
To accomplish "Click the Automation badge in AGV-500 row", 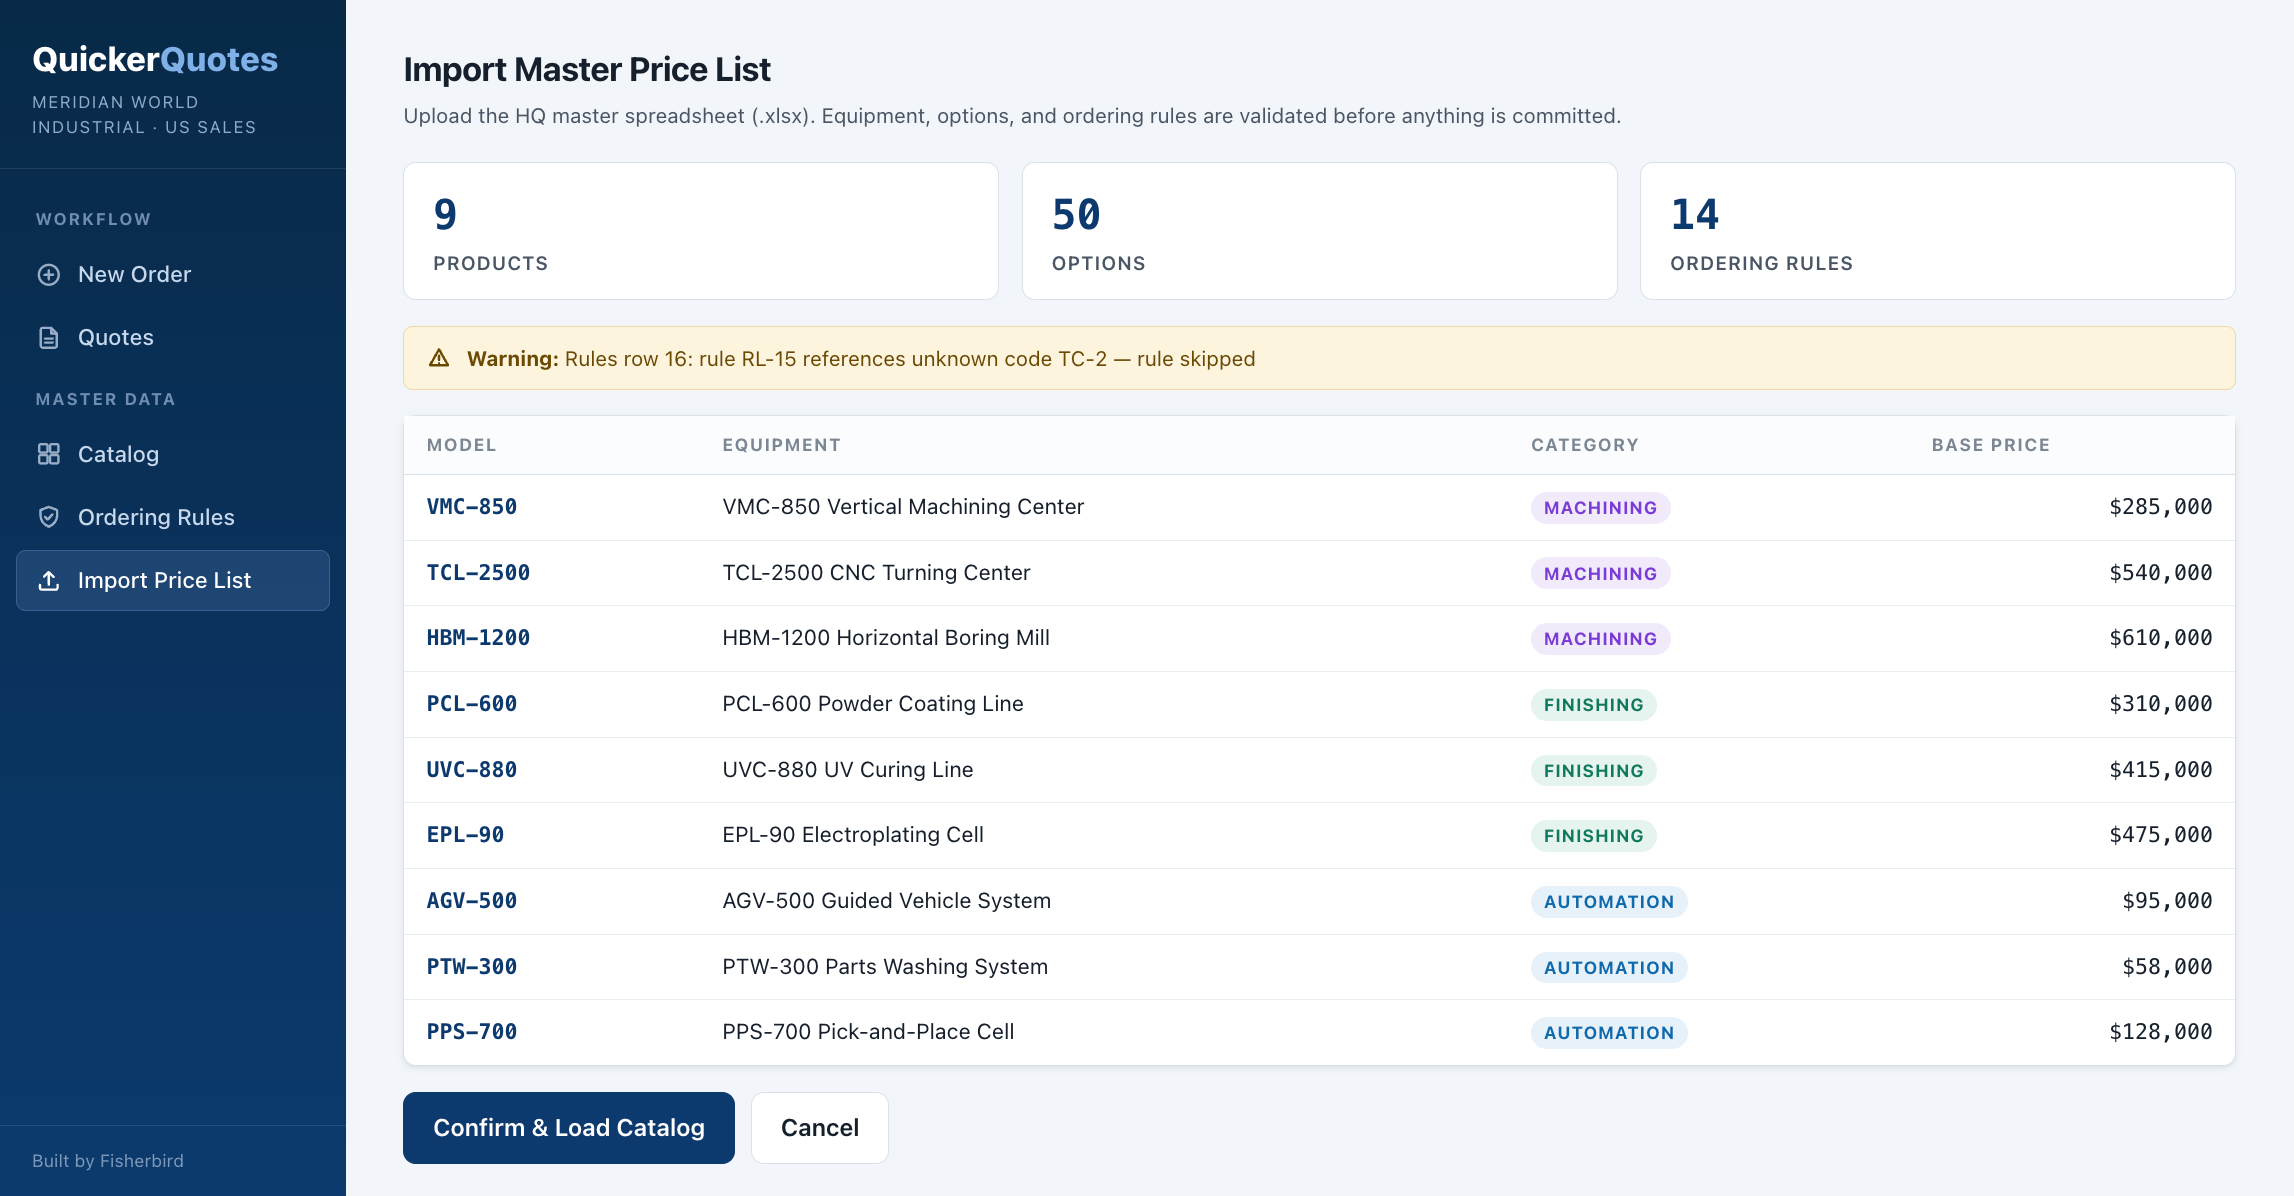I will coord(1609,902).
